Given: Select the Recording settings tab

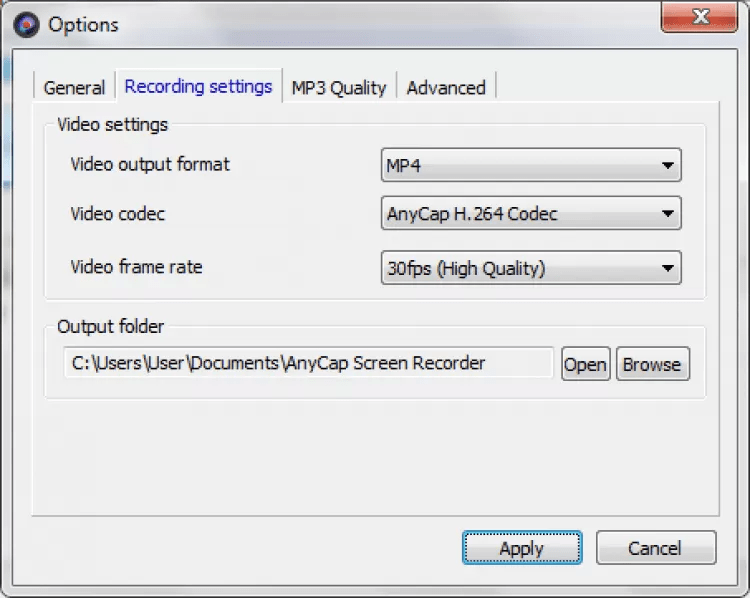Looking at the screenshot, I should 198,86.
